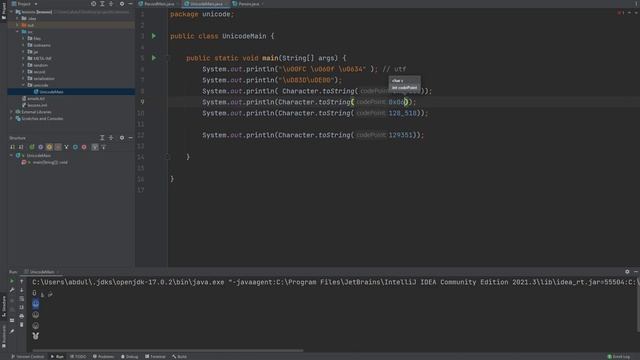
Task: Pin the Run tab
Action: 12,331
